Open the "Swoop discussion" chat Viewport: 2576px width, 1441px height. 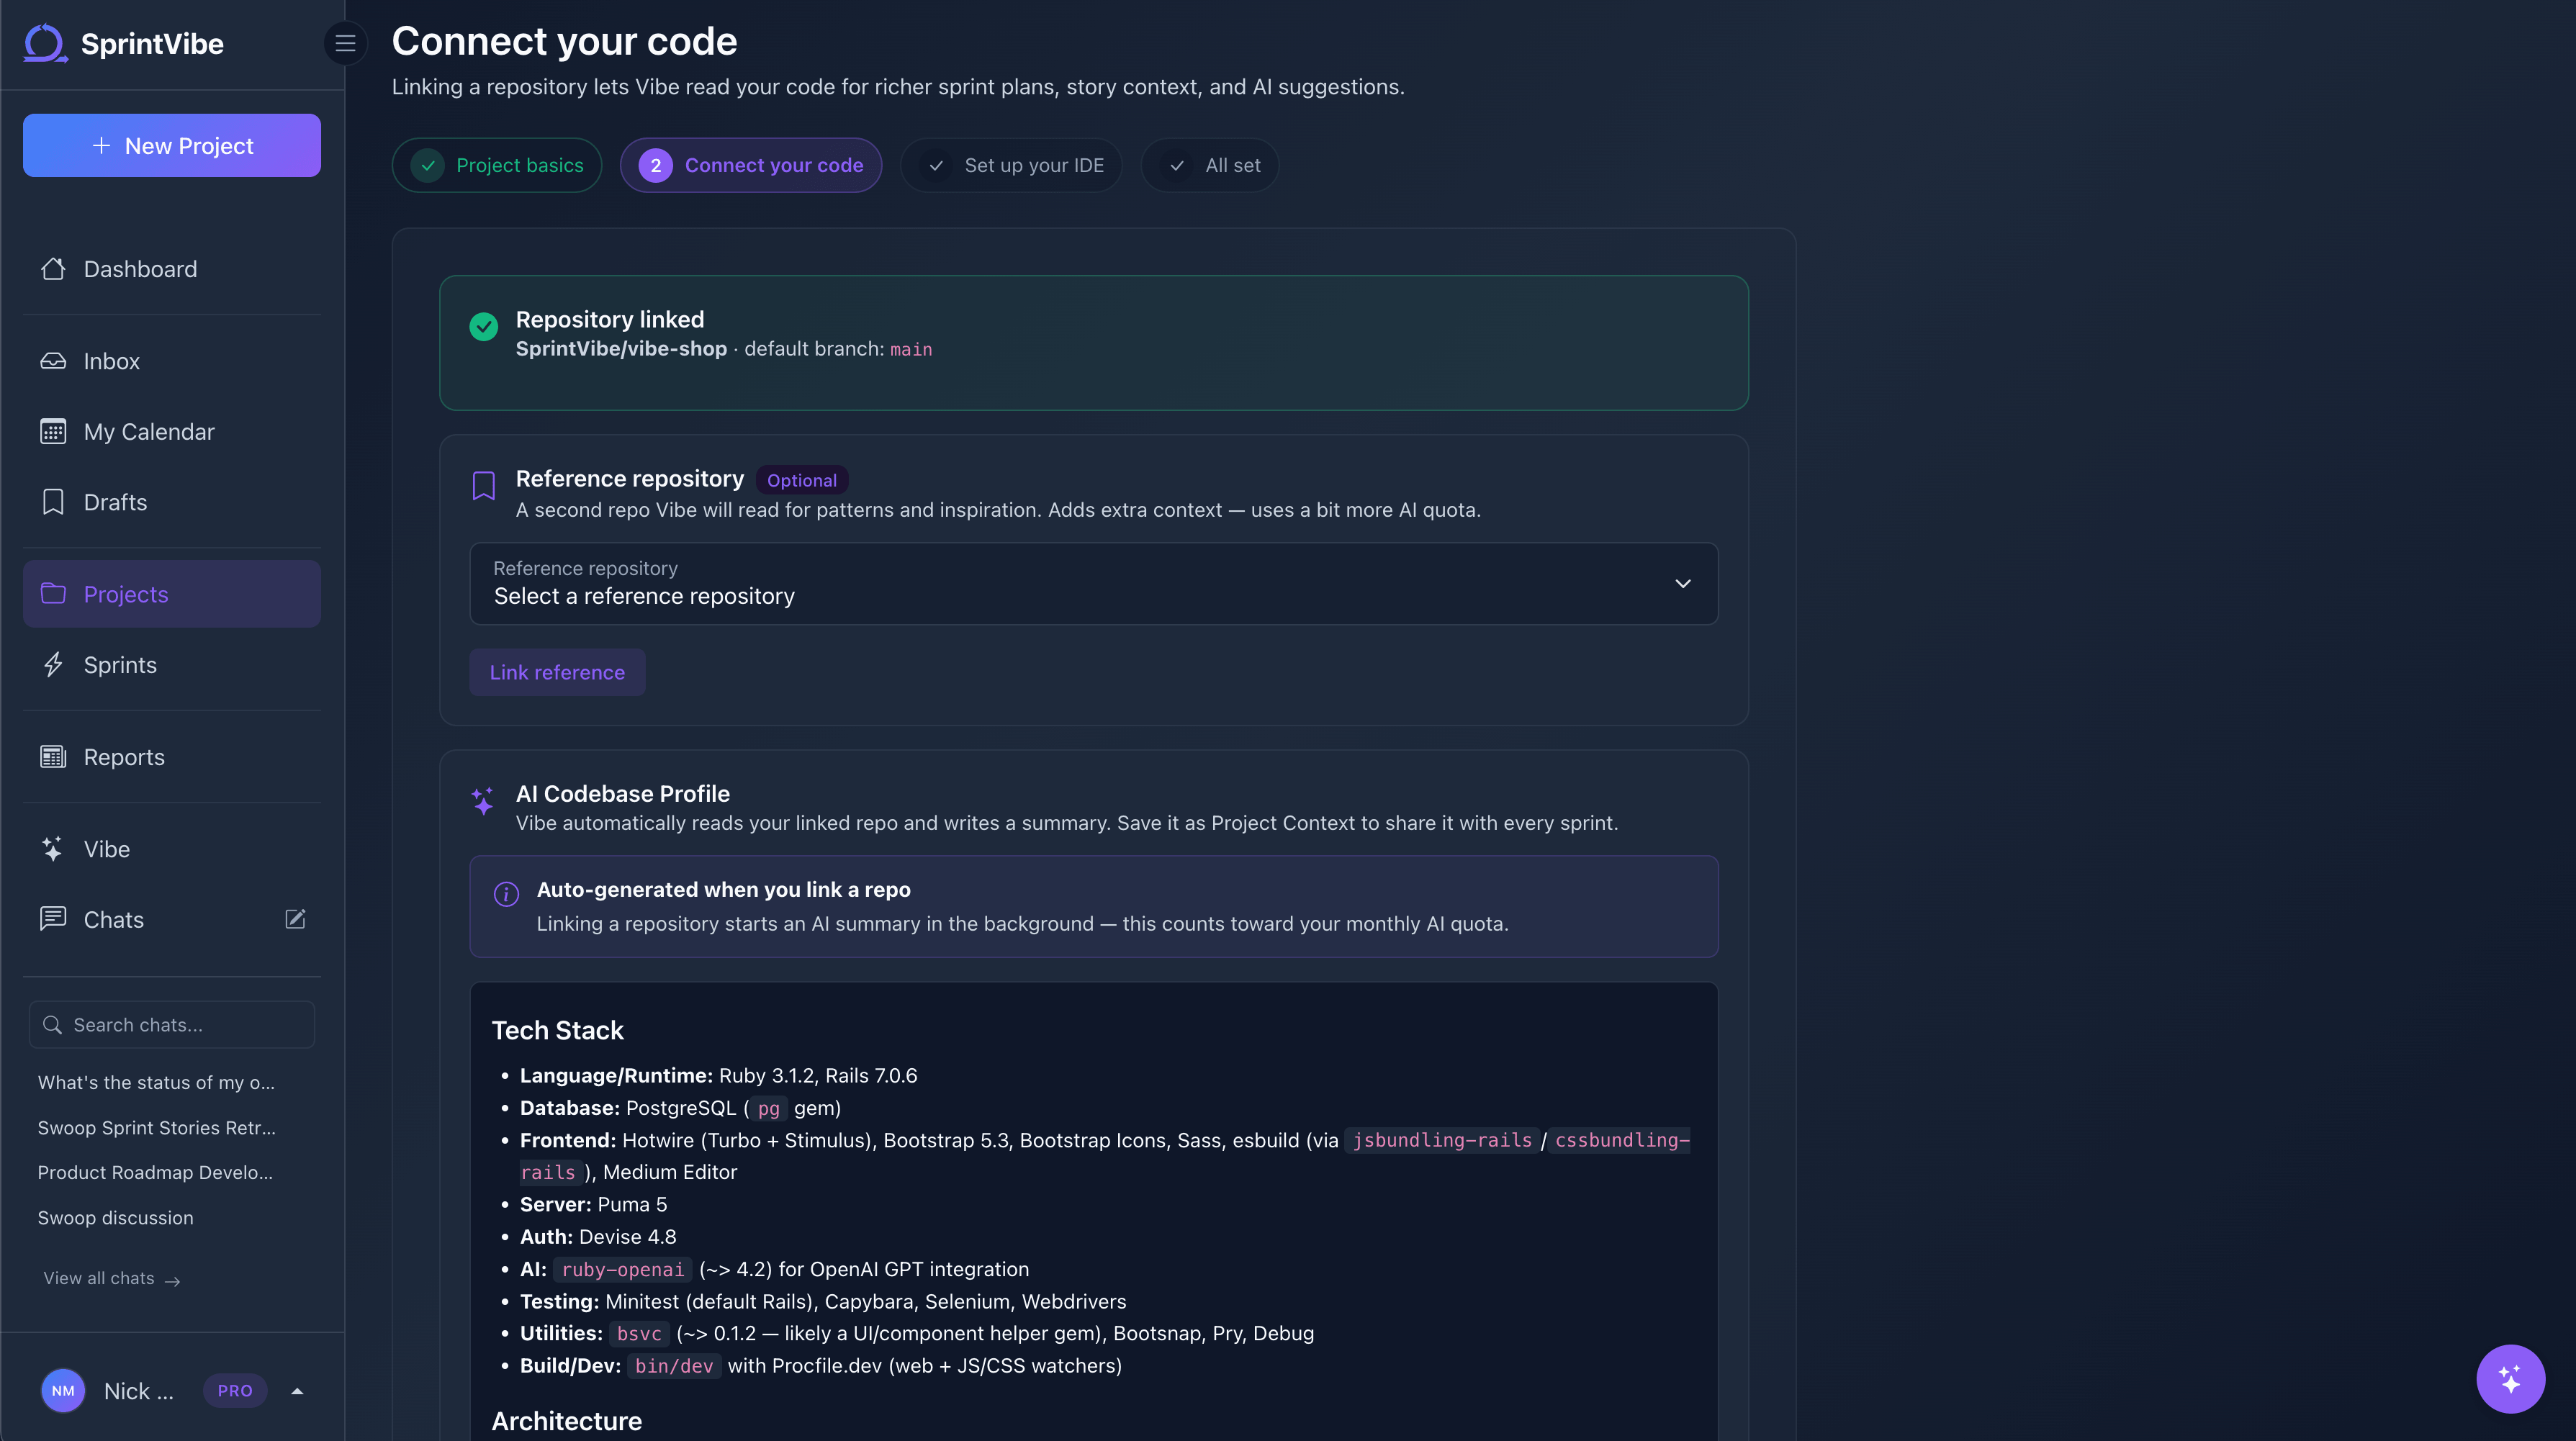pos(116,1217)
